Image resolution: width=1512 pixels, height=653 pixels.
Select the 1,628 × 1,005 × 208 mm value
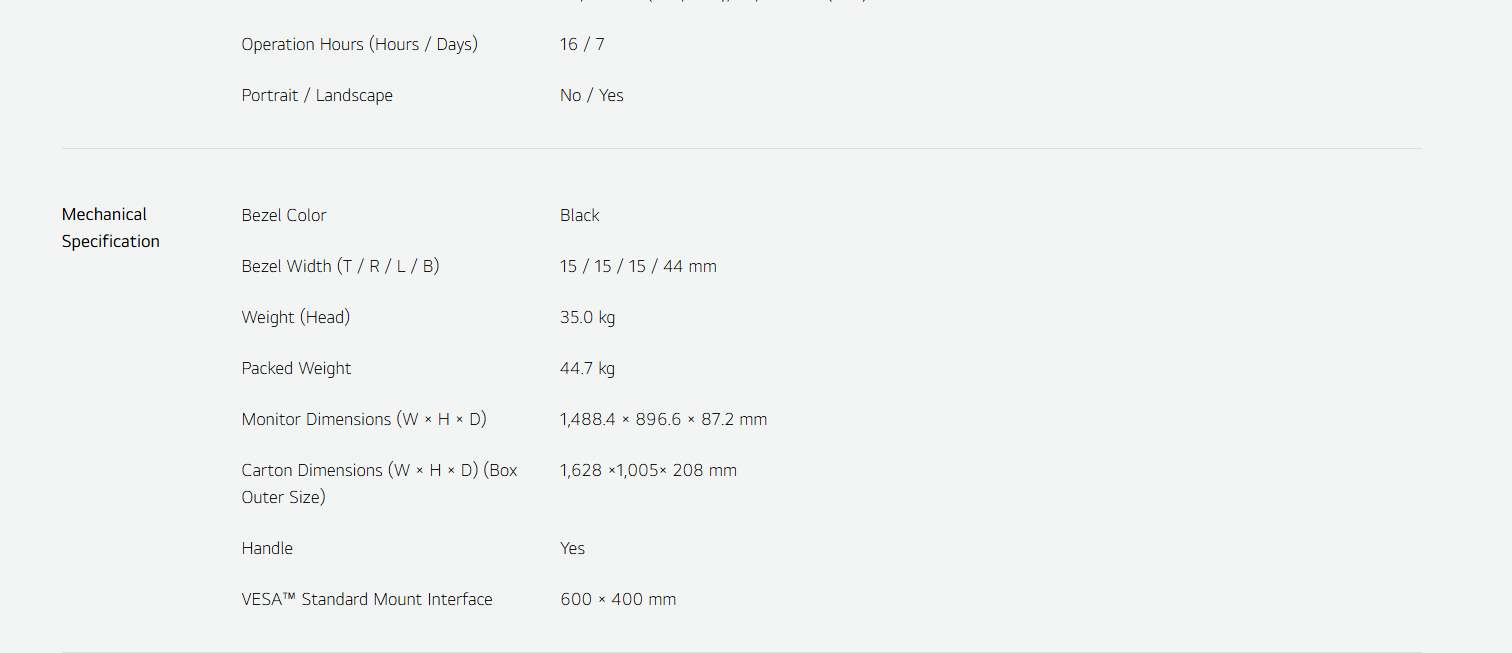click(648, 471)
